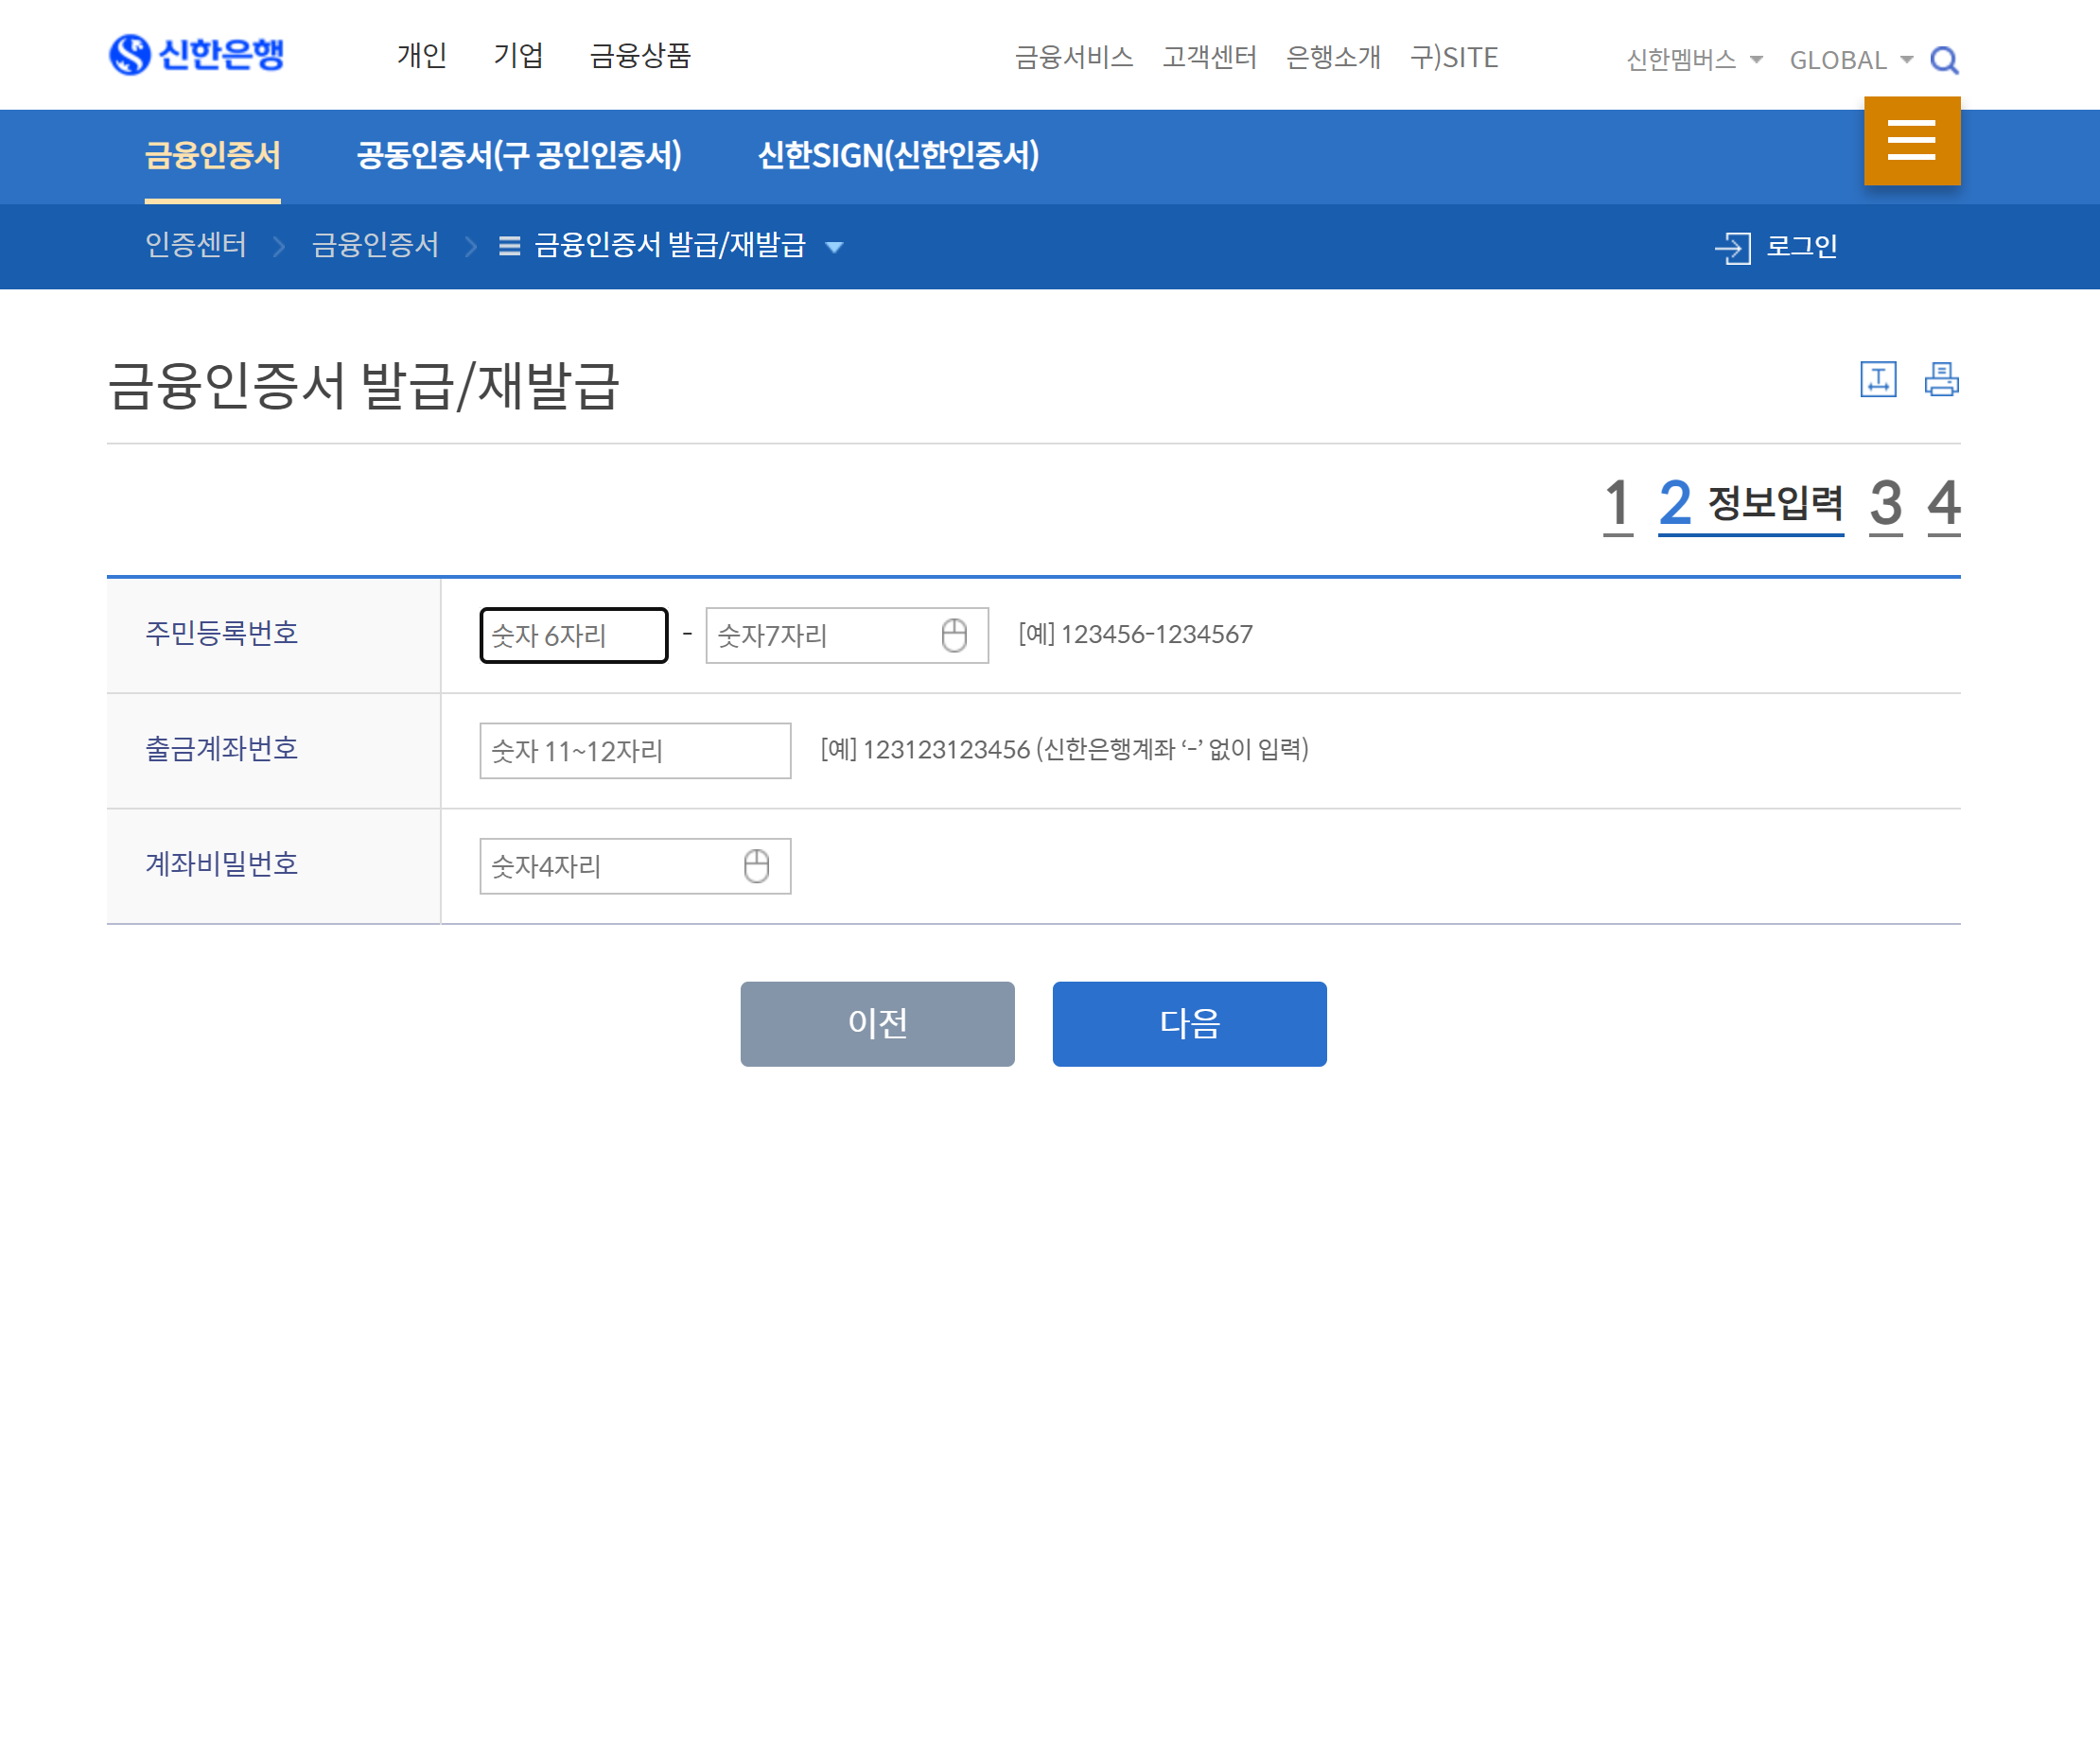The image size is (2100, 1759).
Task: Click the 숫자 6자리 input field
Action: (x=573, y=636)
